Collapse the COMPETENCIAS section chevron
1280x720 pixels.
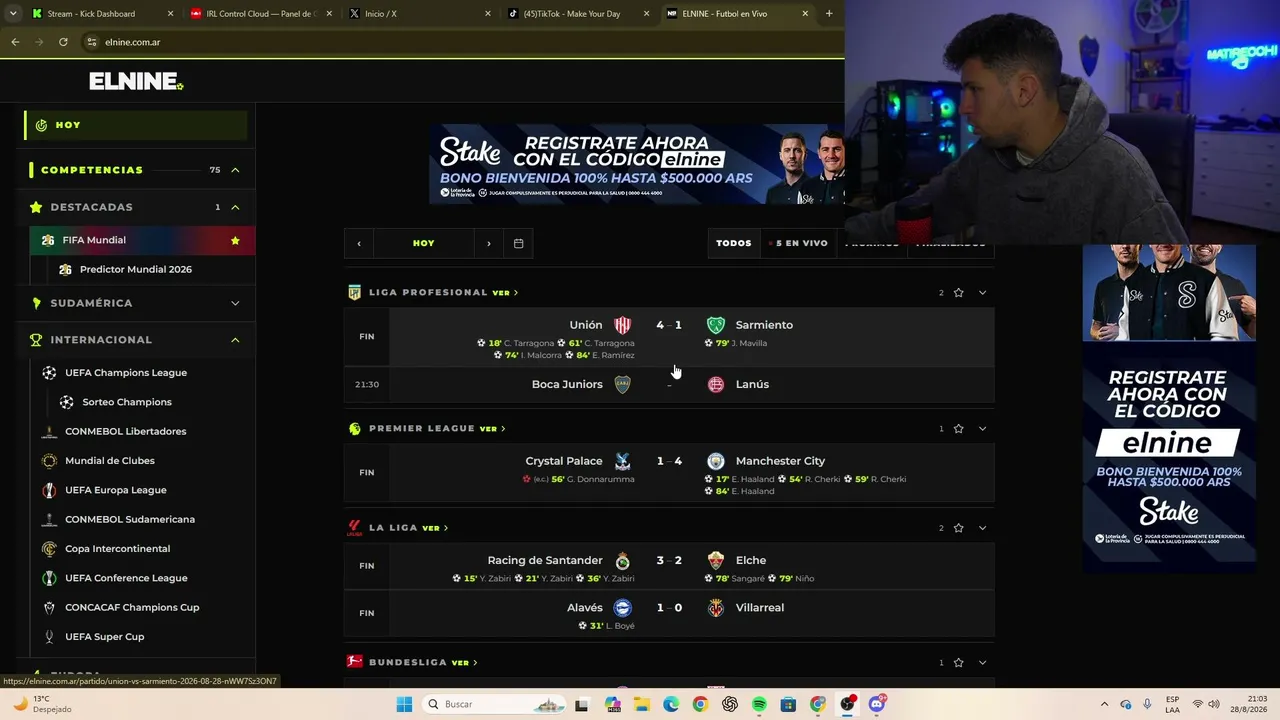[x=235, y=170]
